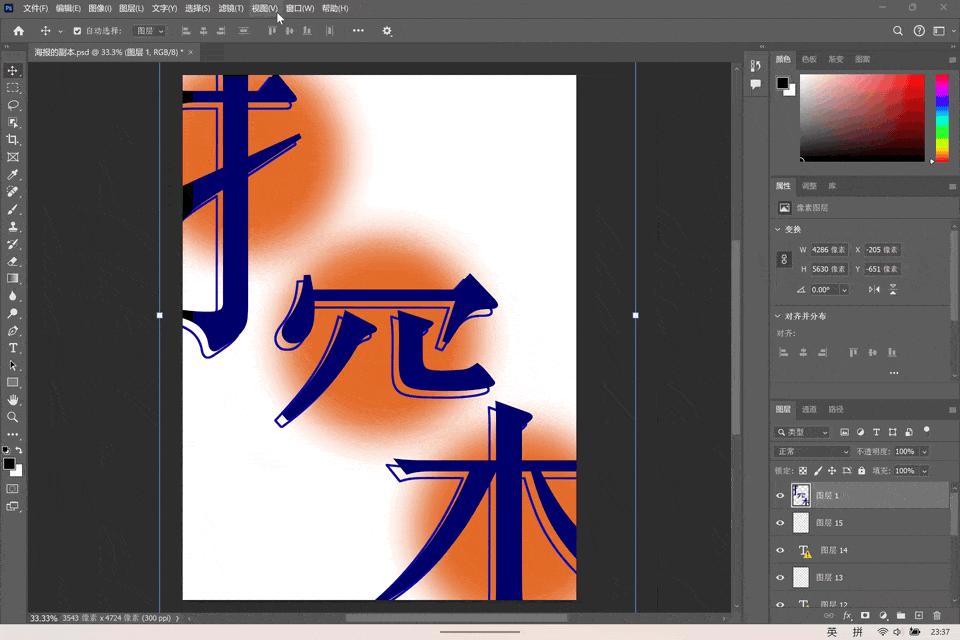
Task: Activate the Zoom magnifier tool
Action: 13,417
